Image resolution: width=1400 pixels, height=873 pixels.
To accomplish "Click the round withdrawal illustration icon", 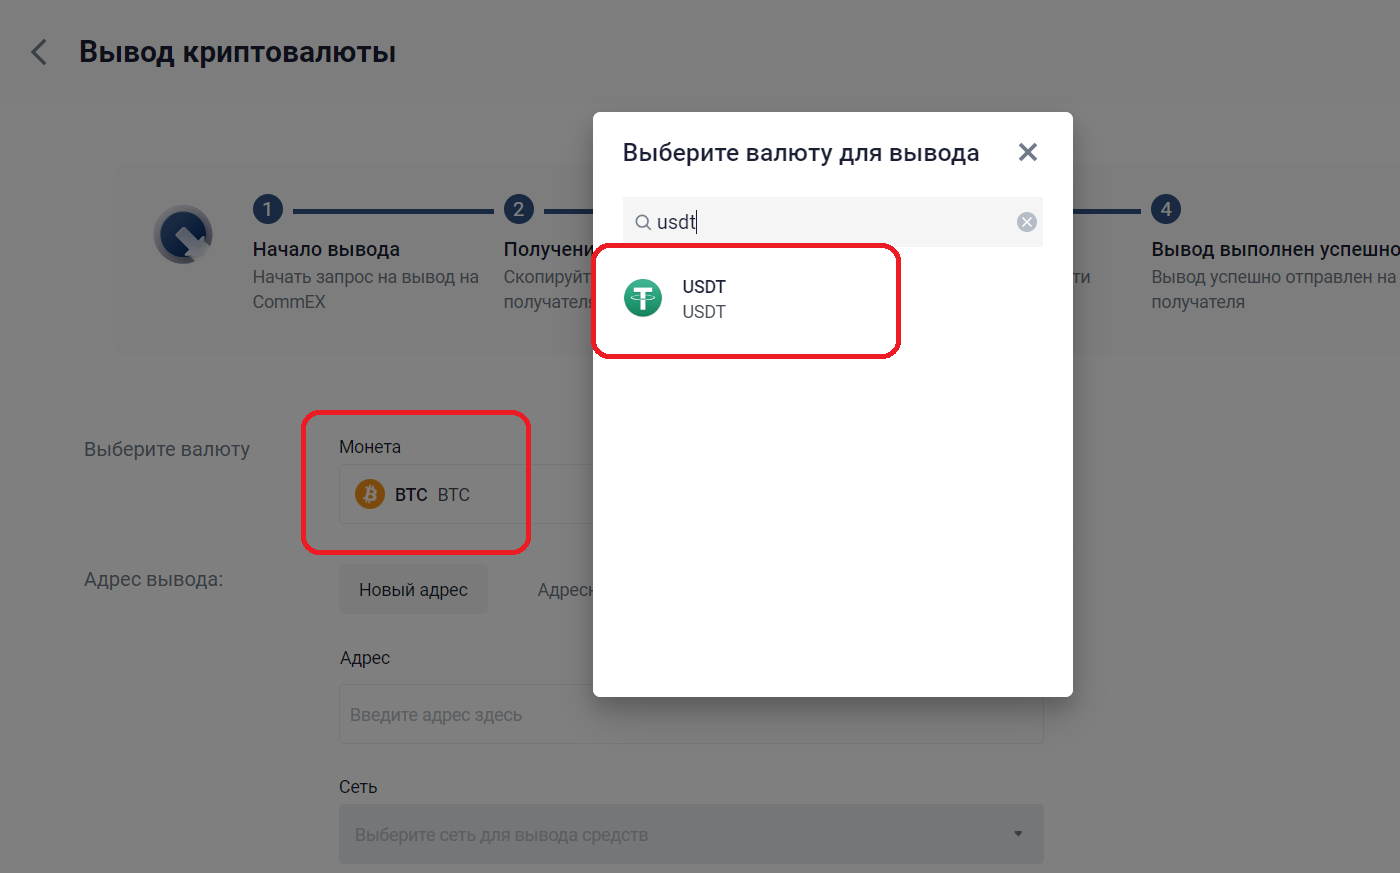I will coord(183,235).
